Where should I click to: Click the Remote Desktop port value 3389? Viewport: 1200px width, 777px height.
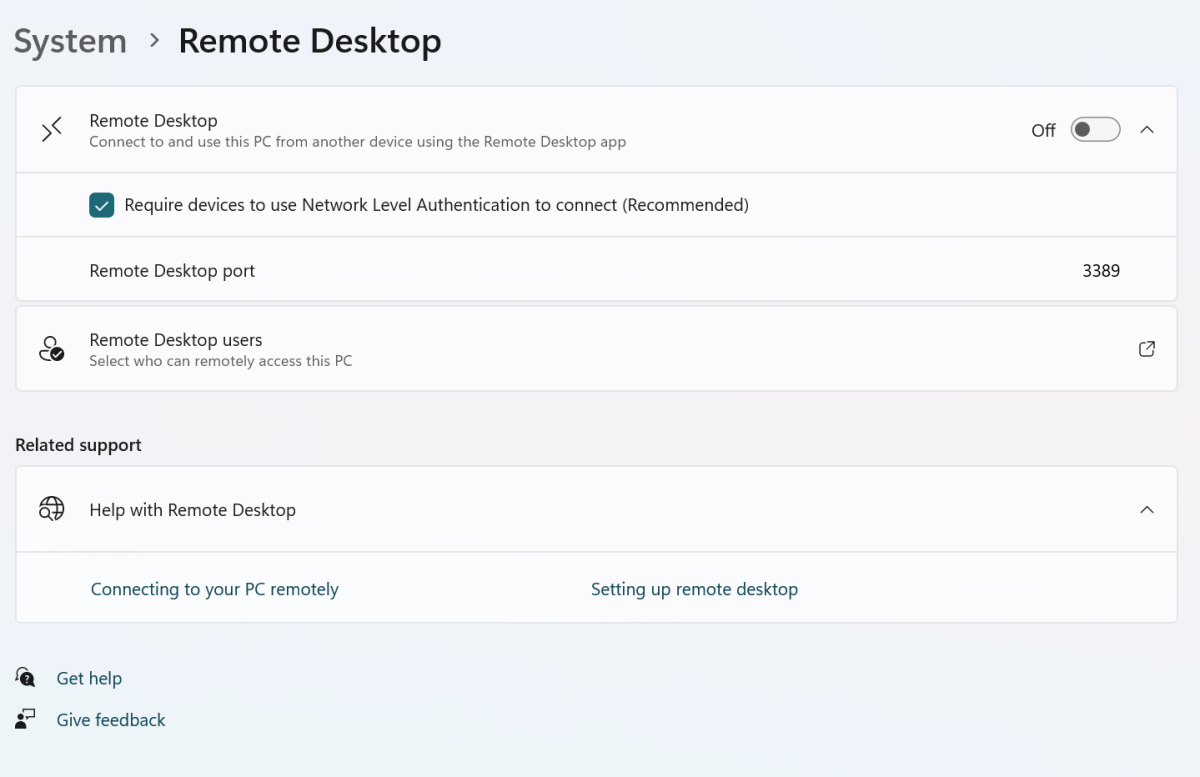pos(1101,270)
